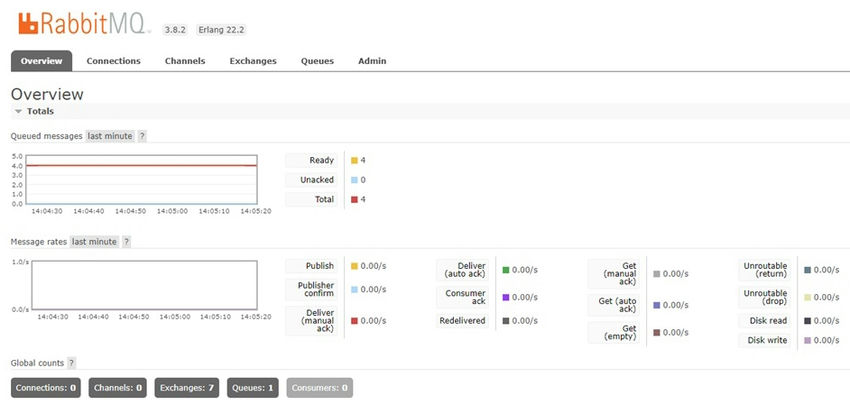Go to the Channels tab

click(185, 61)
